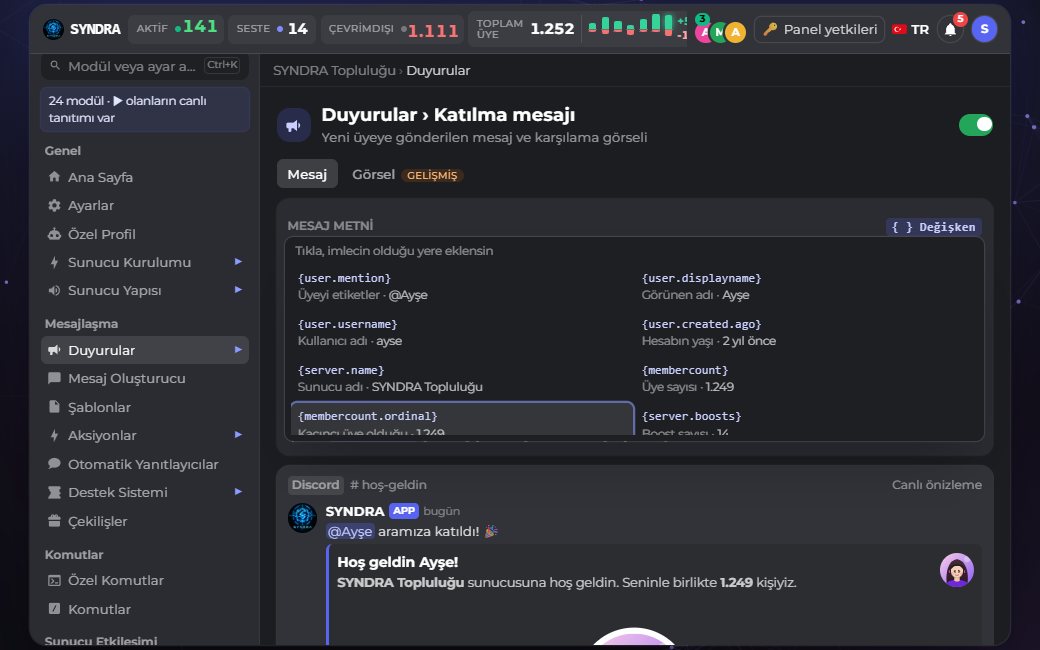Click the Destek Sistemi ticket icon
Viewport: 1040px width, 650px height.
point(54,492)
